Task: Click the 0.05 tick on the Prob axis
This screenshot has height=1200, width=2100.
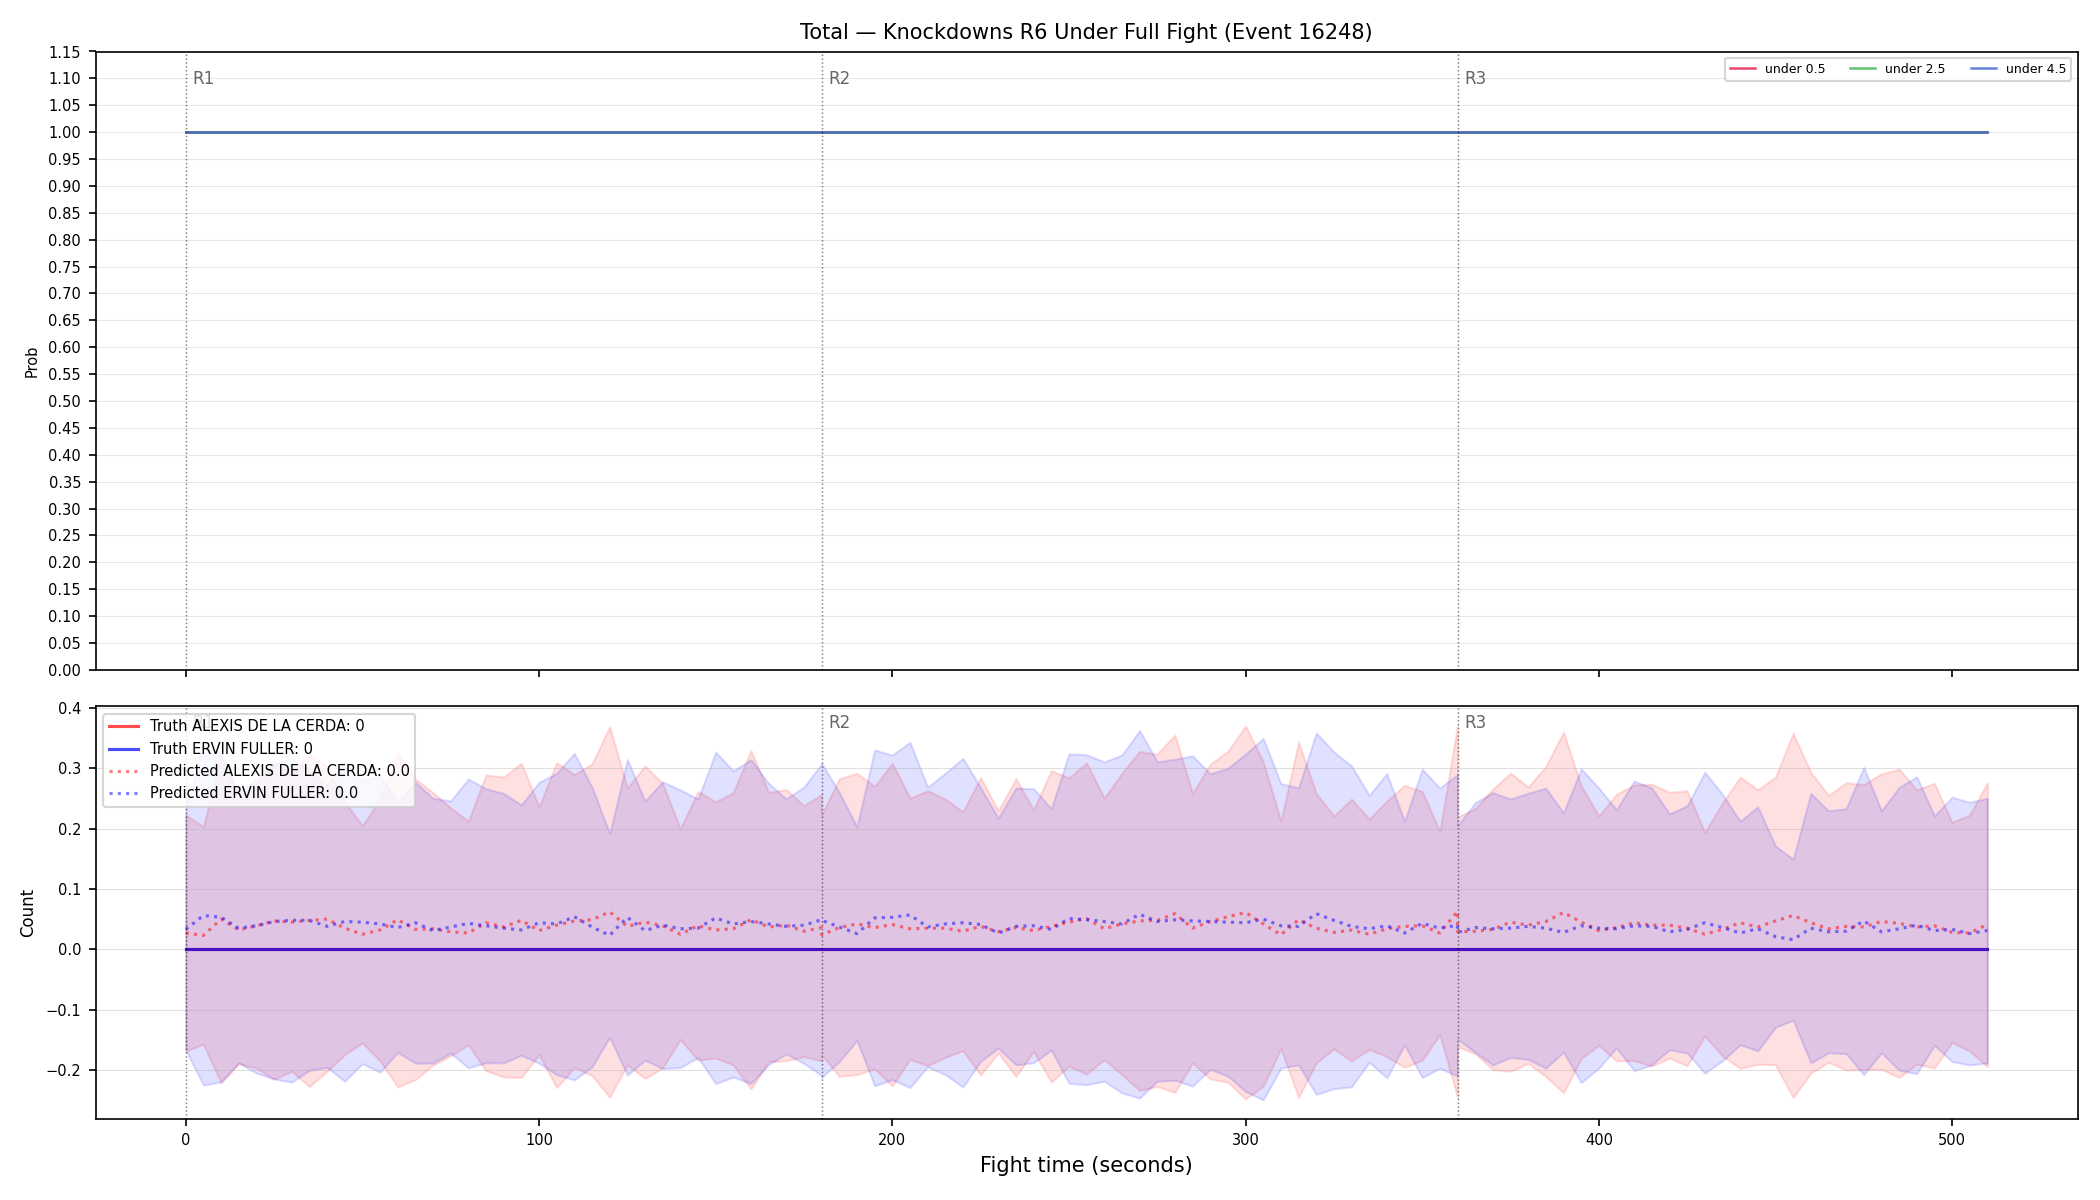Action: point(66,643)
